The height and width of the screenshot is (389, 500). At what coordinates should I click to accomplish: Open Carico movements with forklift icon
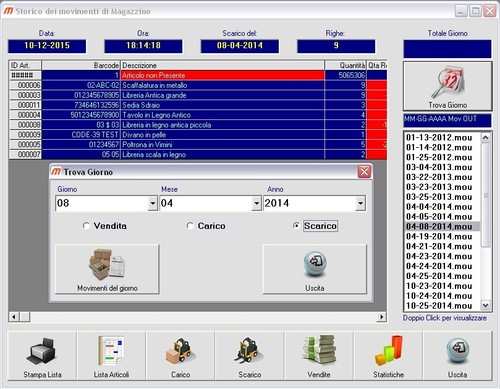point(180,356)
